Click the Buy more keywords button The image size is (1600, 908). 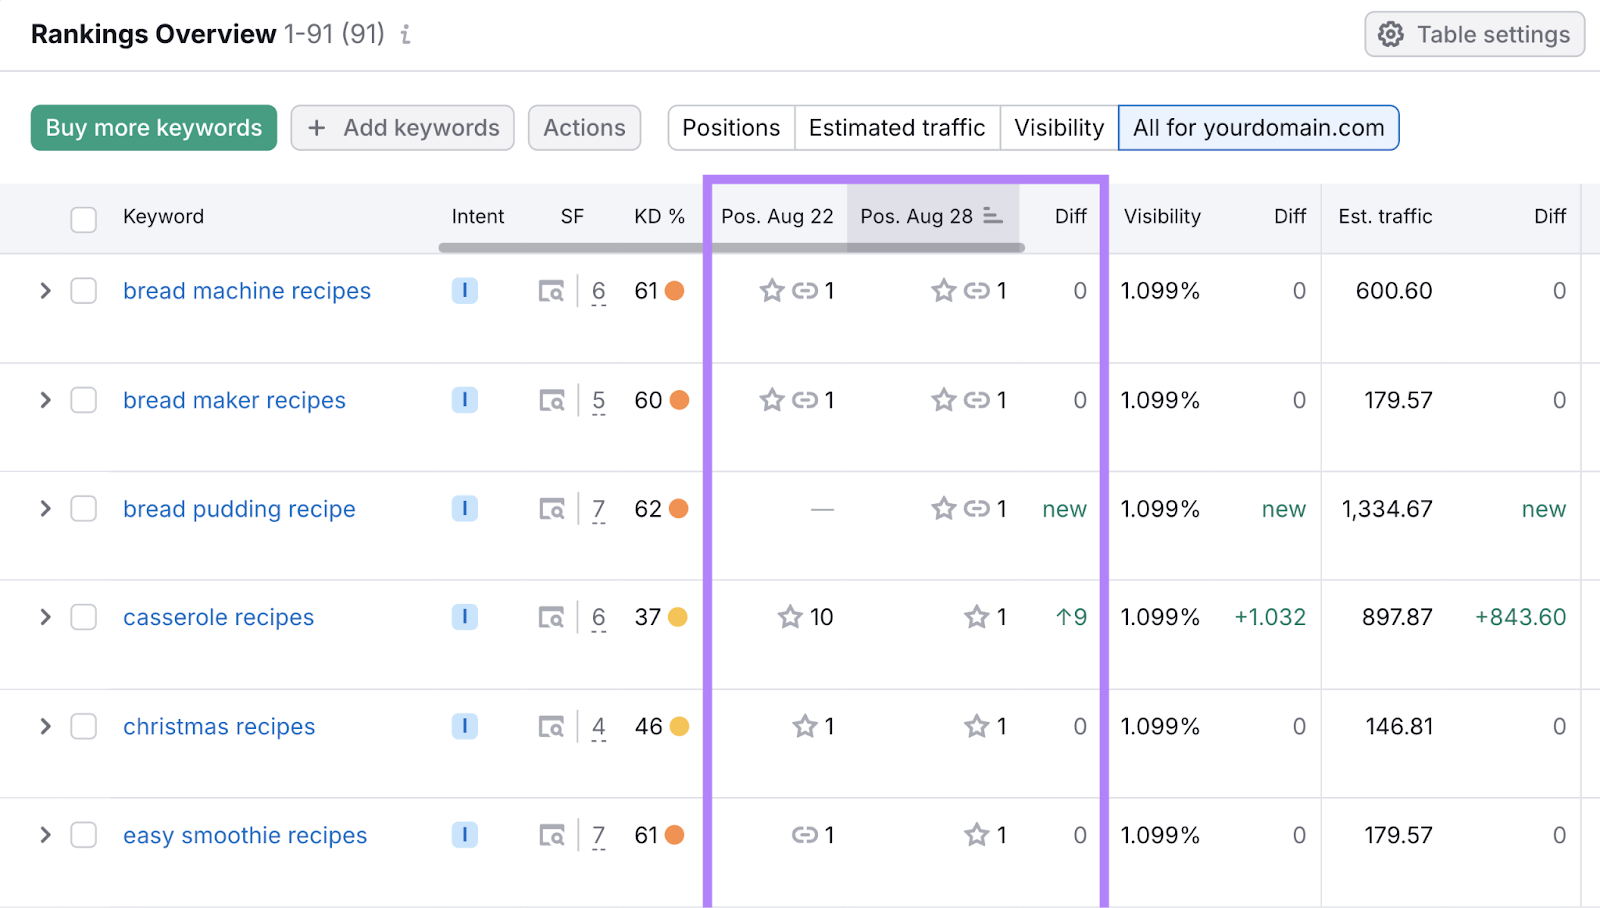tap(153, 127)
